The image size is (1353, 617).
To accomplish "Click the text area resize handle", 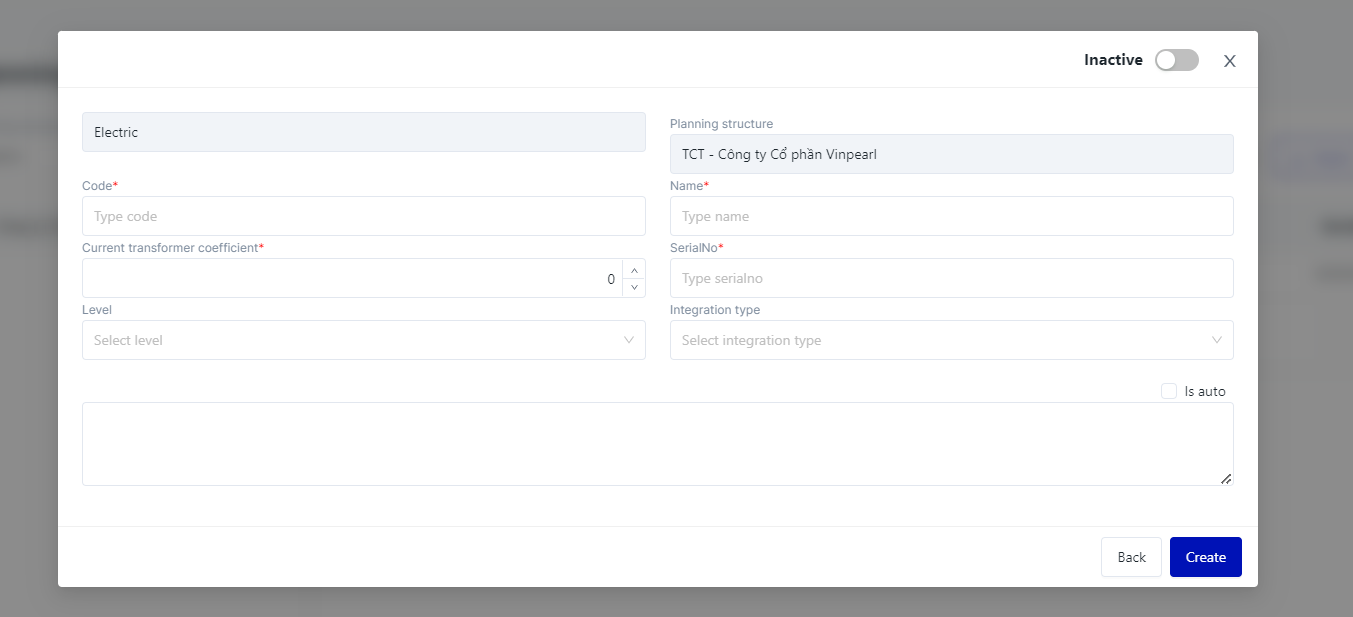I will (1226, 479).
